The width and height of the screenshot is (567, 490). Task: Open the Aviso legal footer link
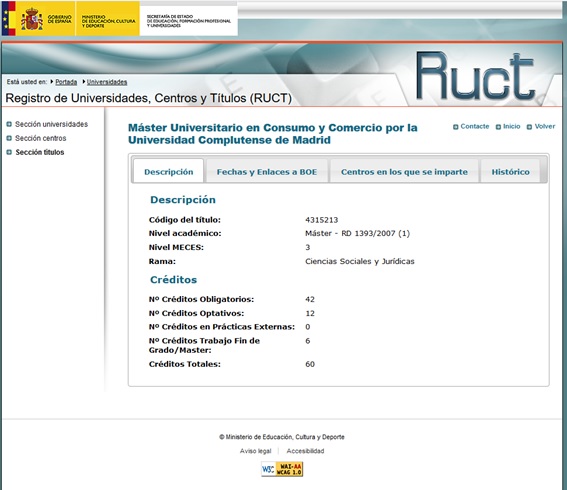(255, 451)
